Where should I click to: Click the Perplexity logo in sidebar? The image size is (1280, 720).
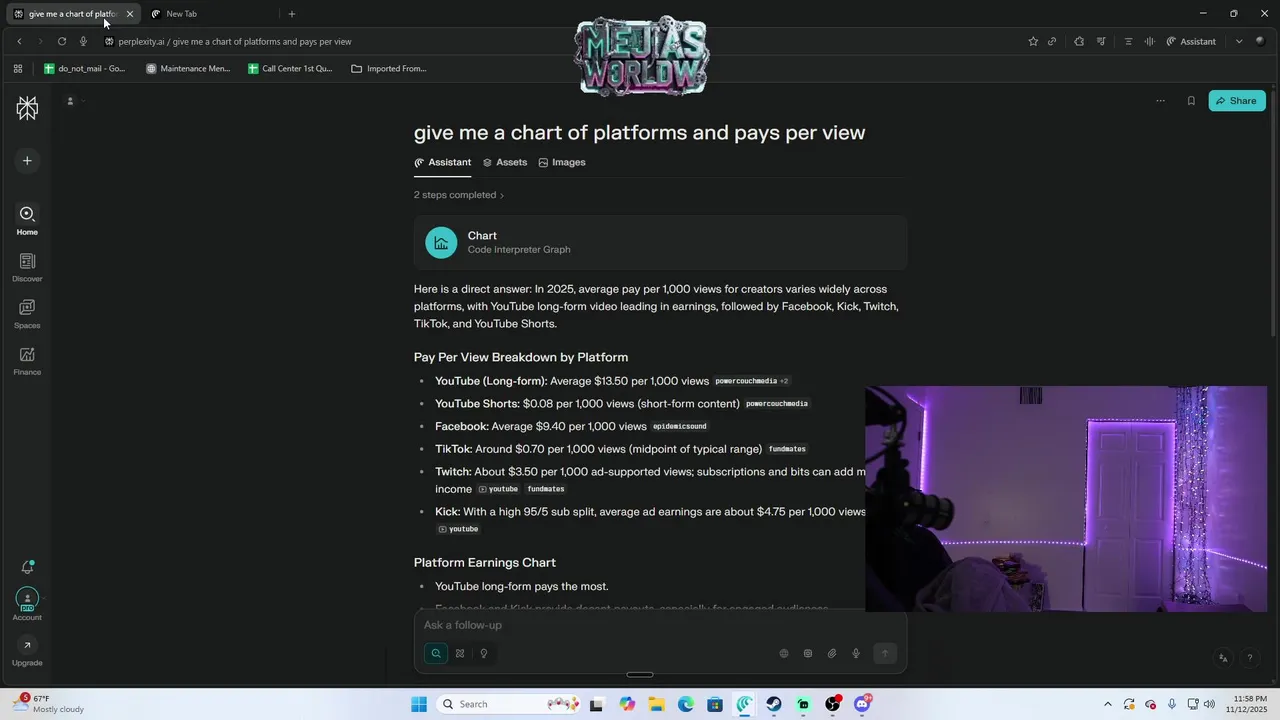[27, 108]
